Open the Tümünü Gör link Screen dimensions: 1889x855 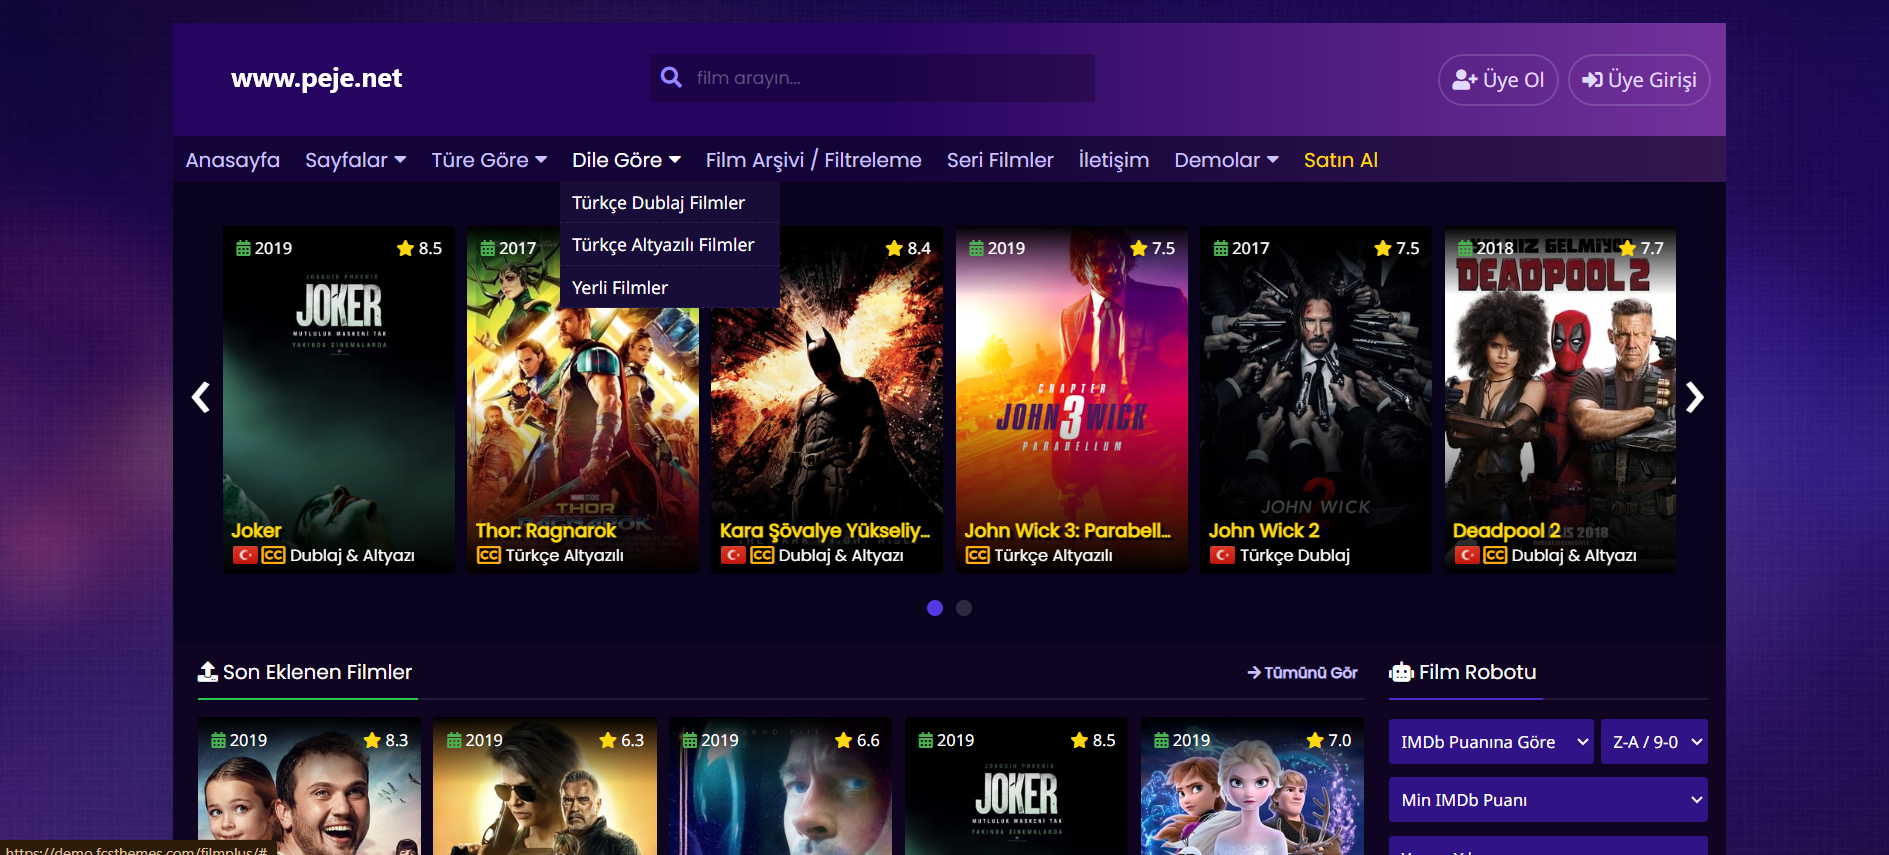point(1302,673)
